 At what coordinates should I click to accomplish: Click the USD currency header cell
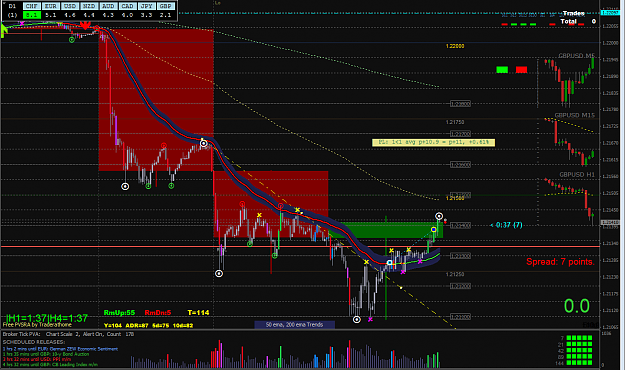coord(70,6)
